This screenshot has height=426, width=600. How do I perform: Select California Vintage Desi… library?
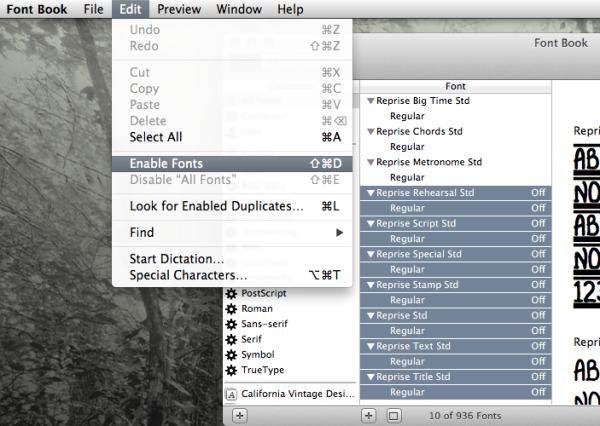point(298,394)
